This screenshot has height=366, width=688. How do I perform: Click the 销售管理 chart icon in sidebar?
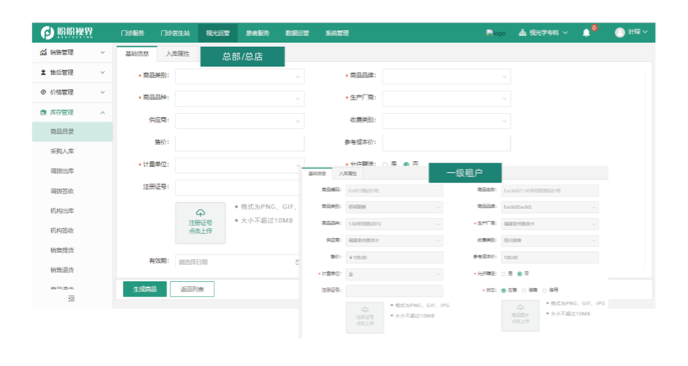point(43,52)
